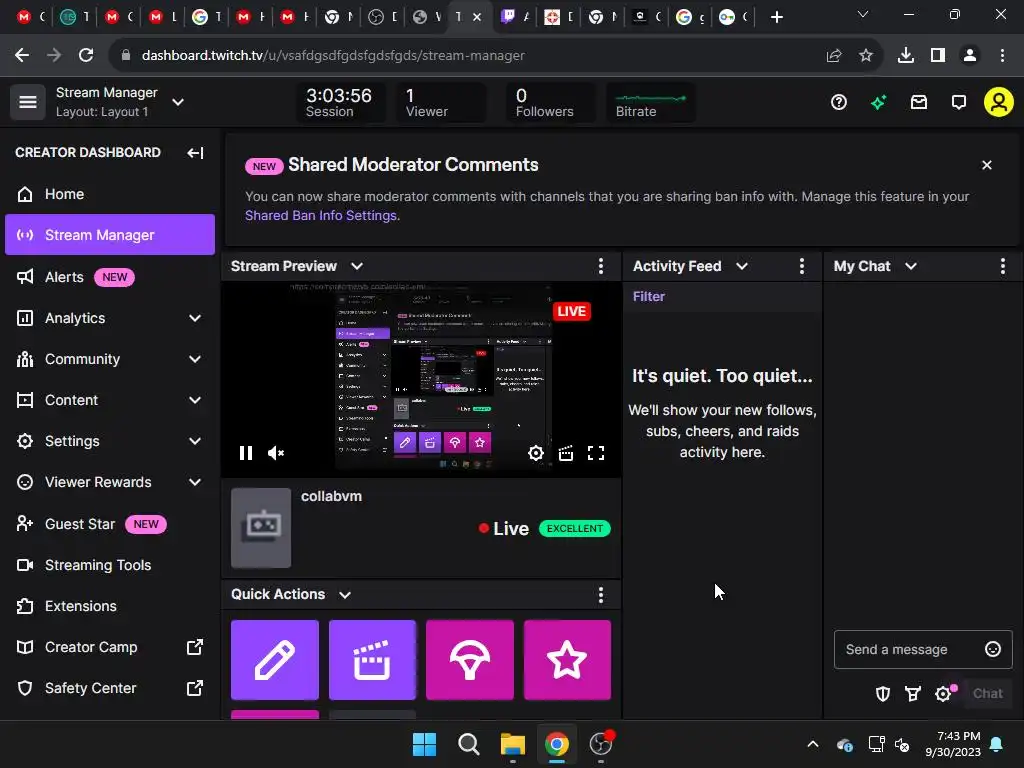
Task: Open Safety Center external link
Action: point(110,688)
